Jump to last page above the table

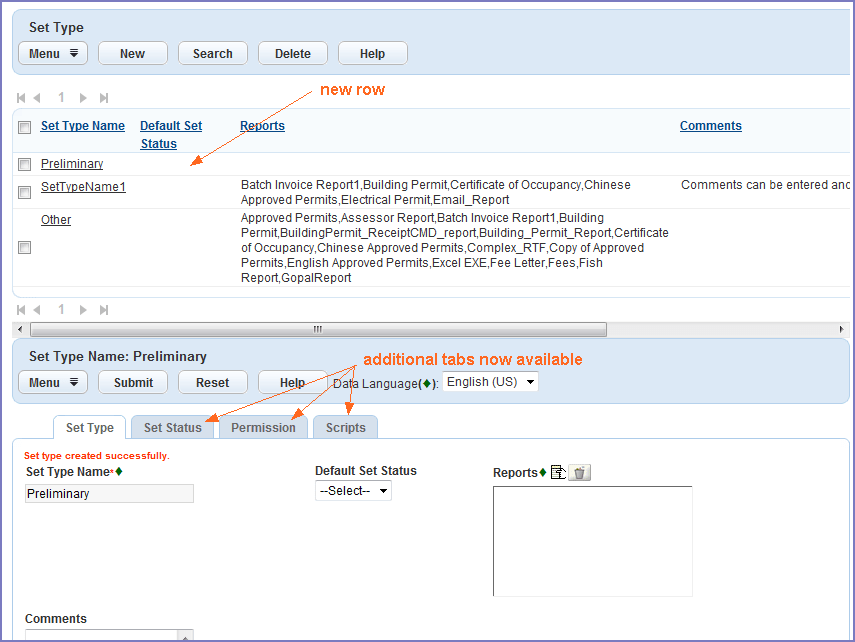click(104, 98)
